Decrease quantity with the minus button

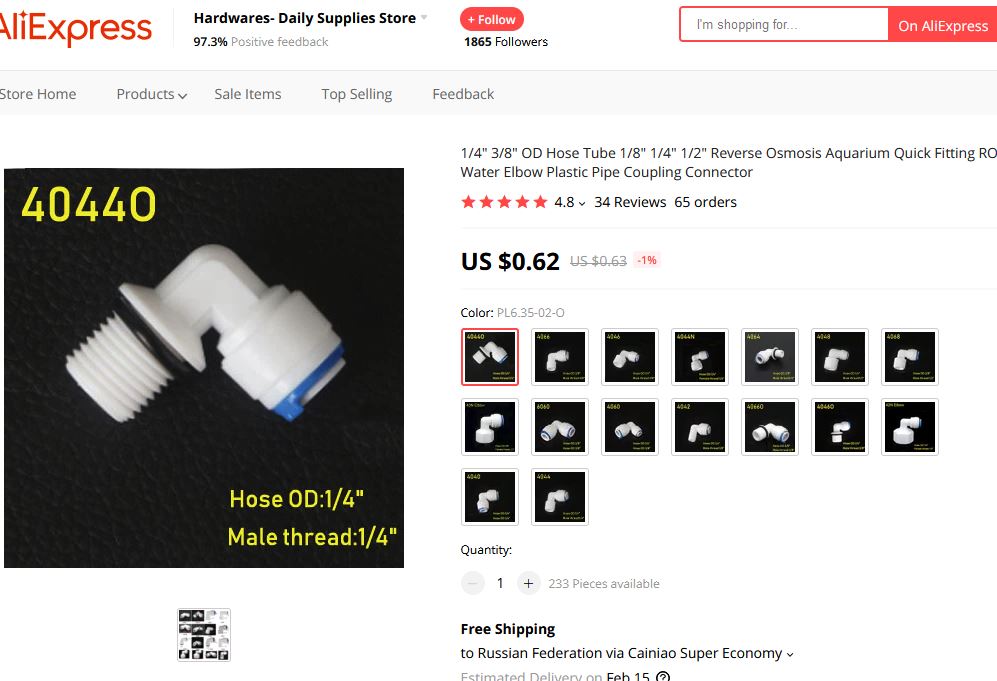click(472, 583)
